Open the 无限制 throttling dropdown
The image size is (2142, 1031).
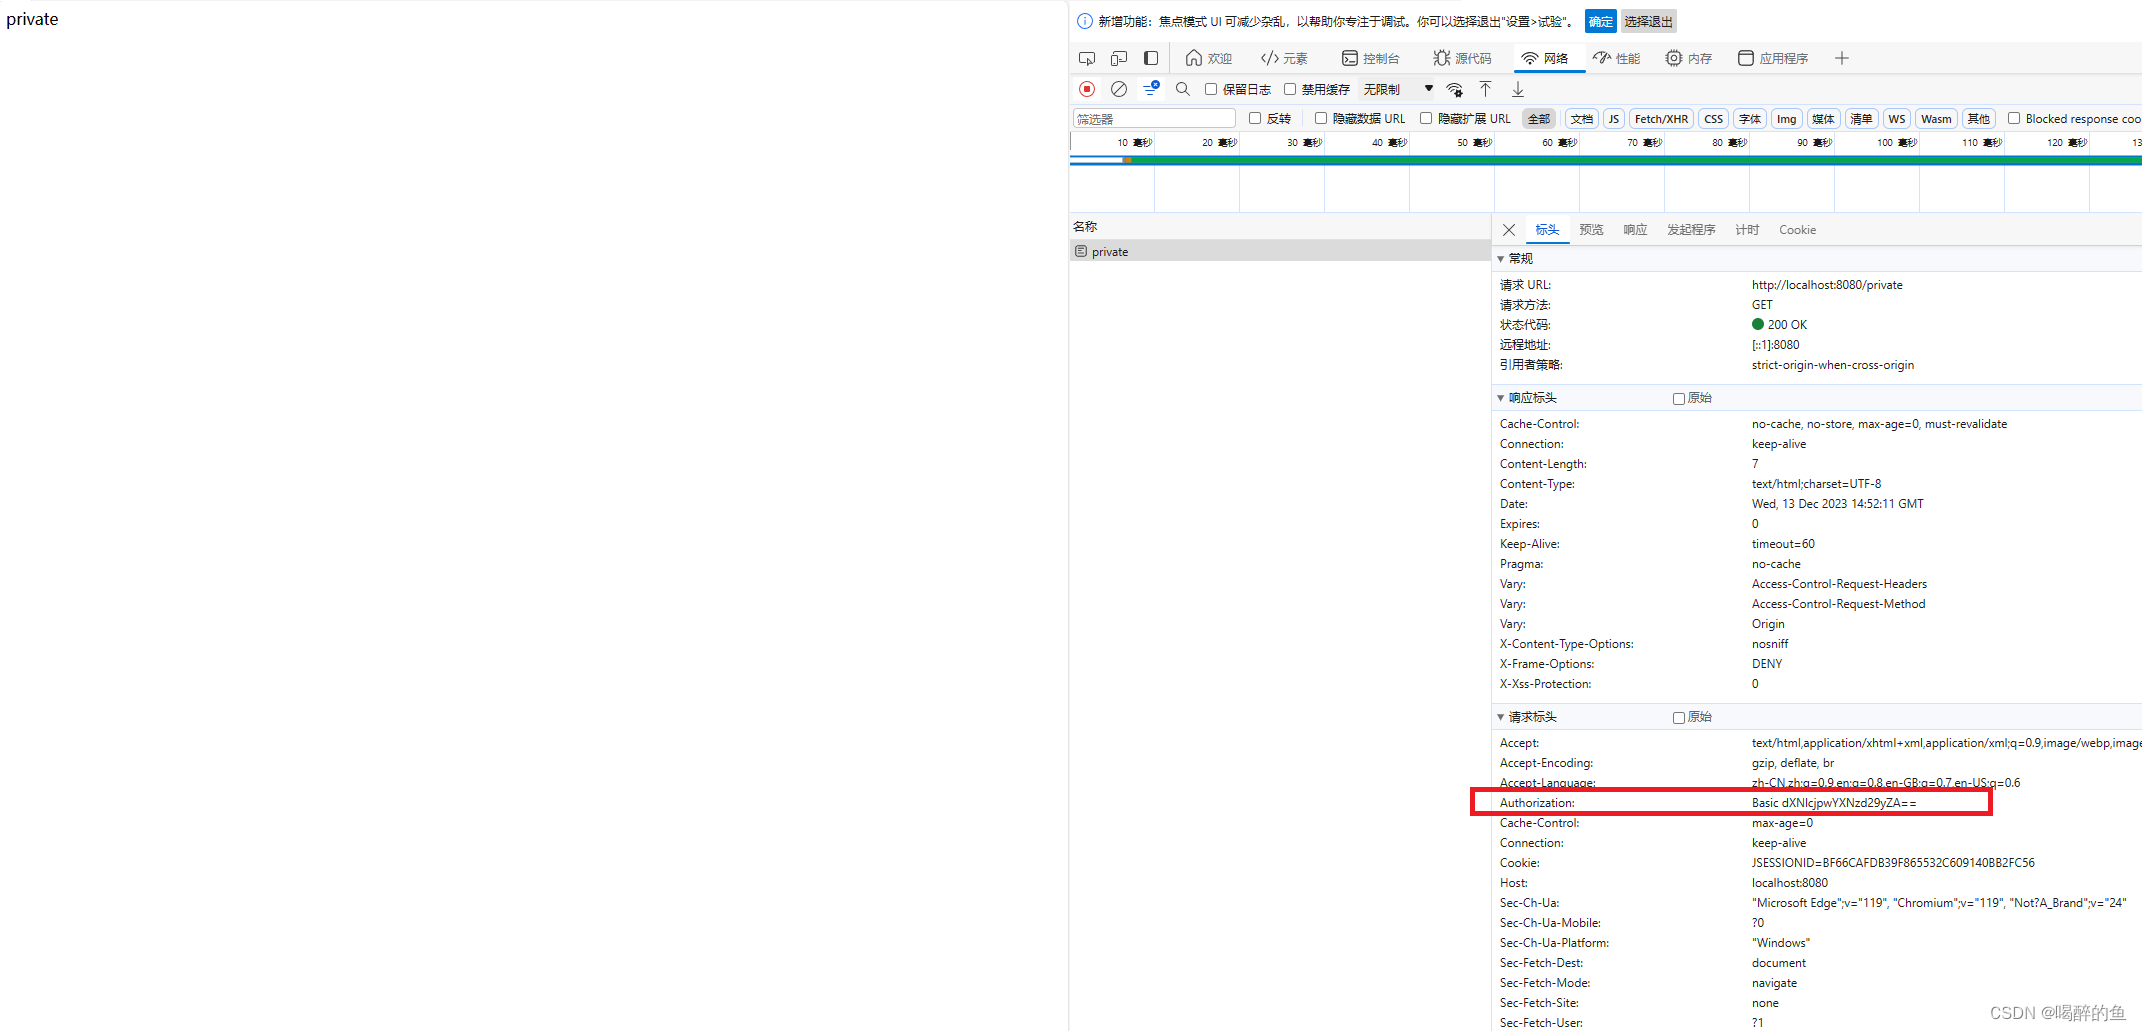pos(1398,89)
